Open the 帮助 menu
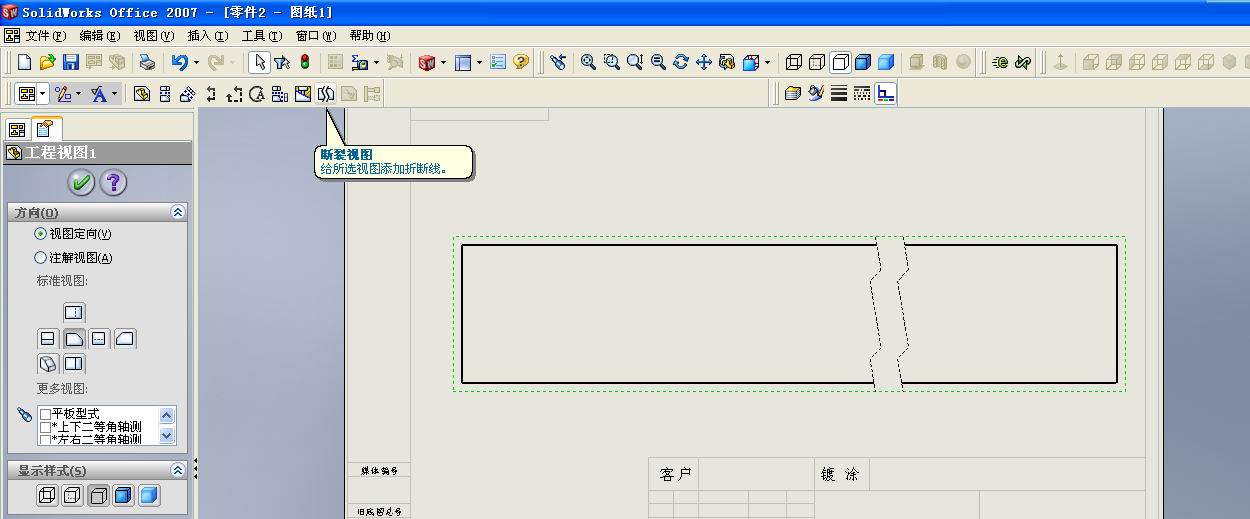 click(x=369, y=36)
